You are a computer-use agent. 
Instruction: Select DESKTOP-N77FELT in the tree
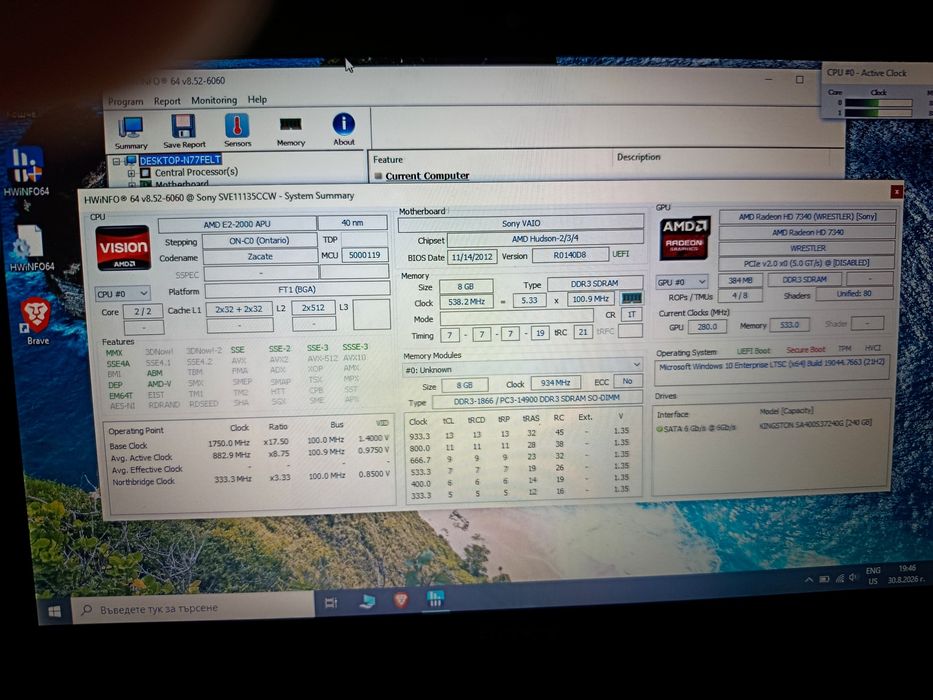tap(180, 160)
